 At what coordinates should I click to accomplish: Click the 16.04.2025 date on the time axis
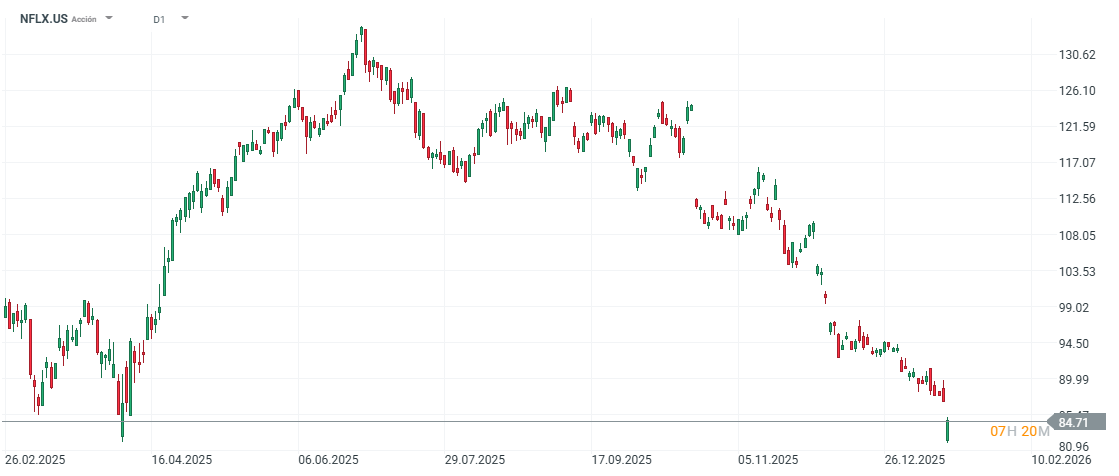click(x=182, y=460)
